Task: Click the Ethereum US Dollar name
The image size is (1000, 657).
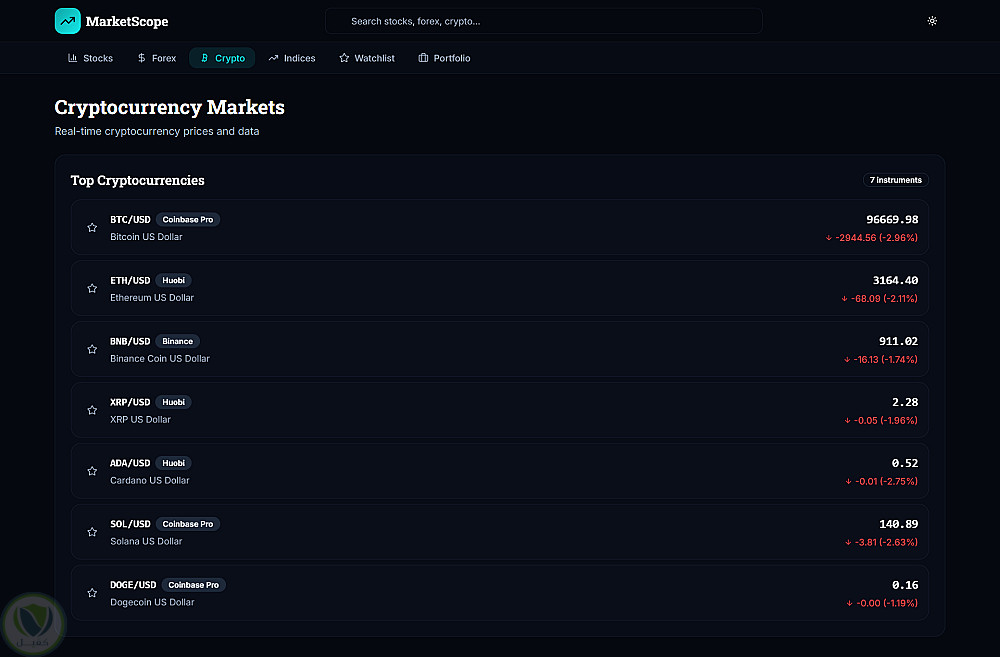Action: (x=152, y=298)
